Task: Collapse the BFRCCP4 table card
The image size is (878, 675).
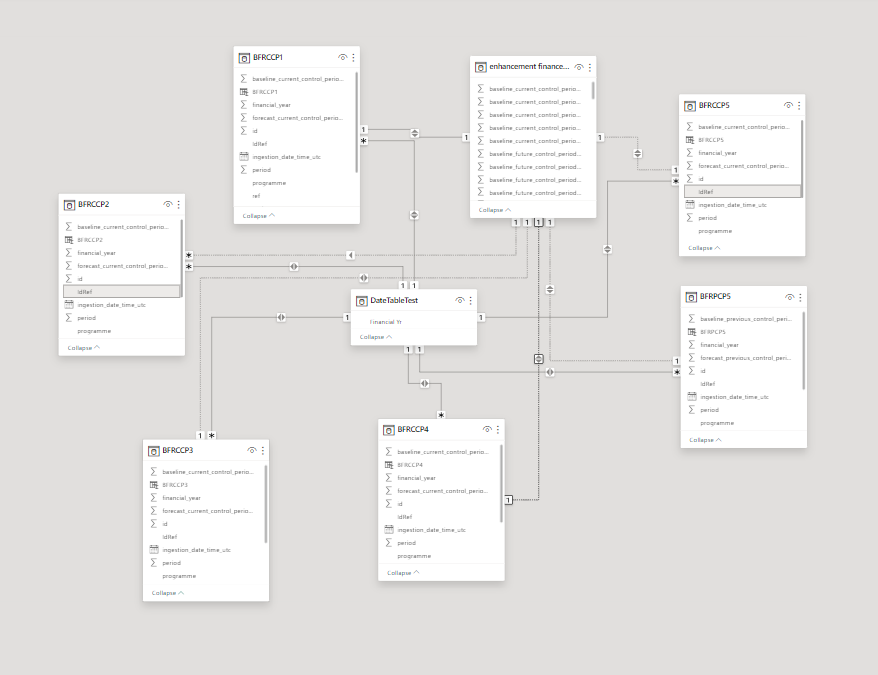Action: click(x=403, y=573)
